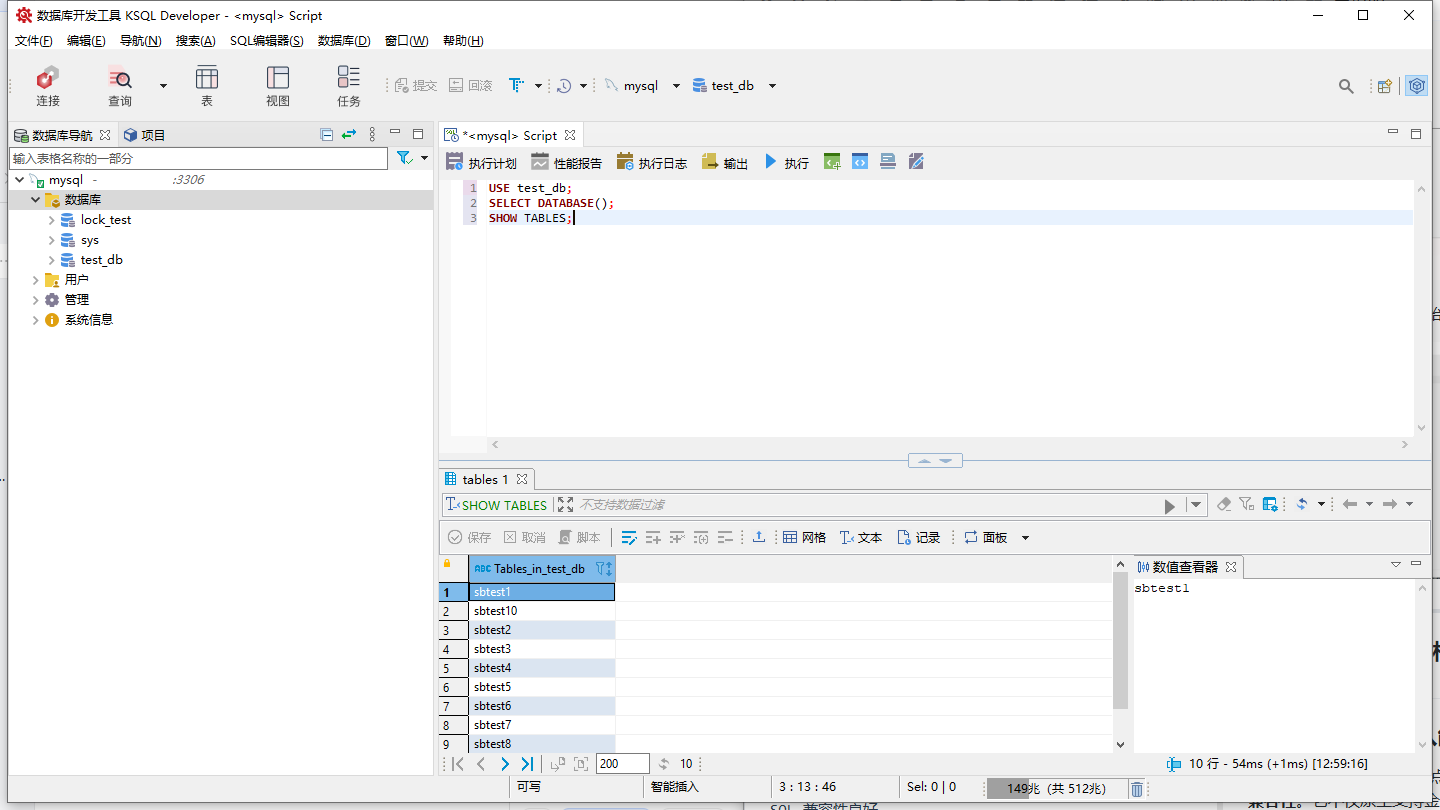1440x810 pixels.
Task: Switch result view to 网格 (Grid) mode
Action: coord(804,537)
